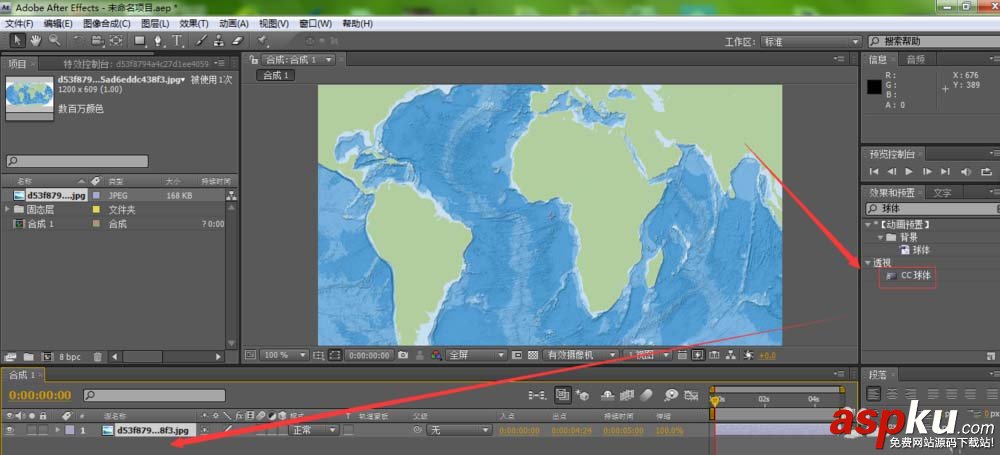The height and width of the screenshot is (455, 1000).
Task: Select the Unified Camera tool
Action: click(97, 40)
